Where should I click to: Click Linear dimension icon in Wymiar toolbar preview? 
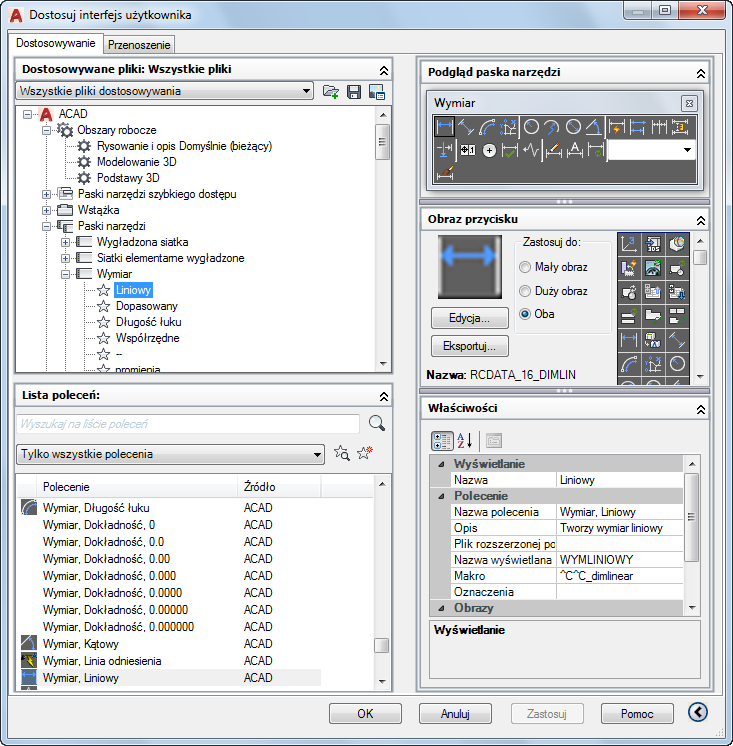444,128
